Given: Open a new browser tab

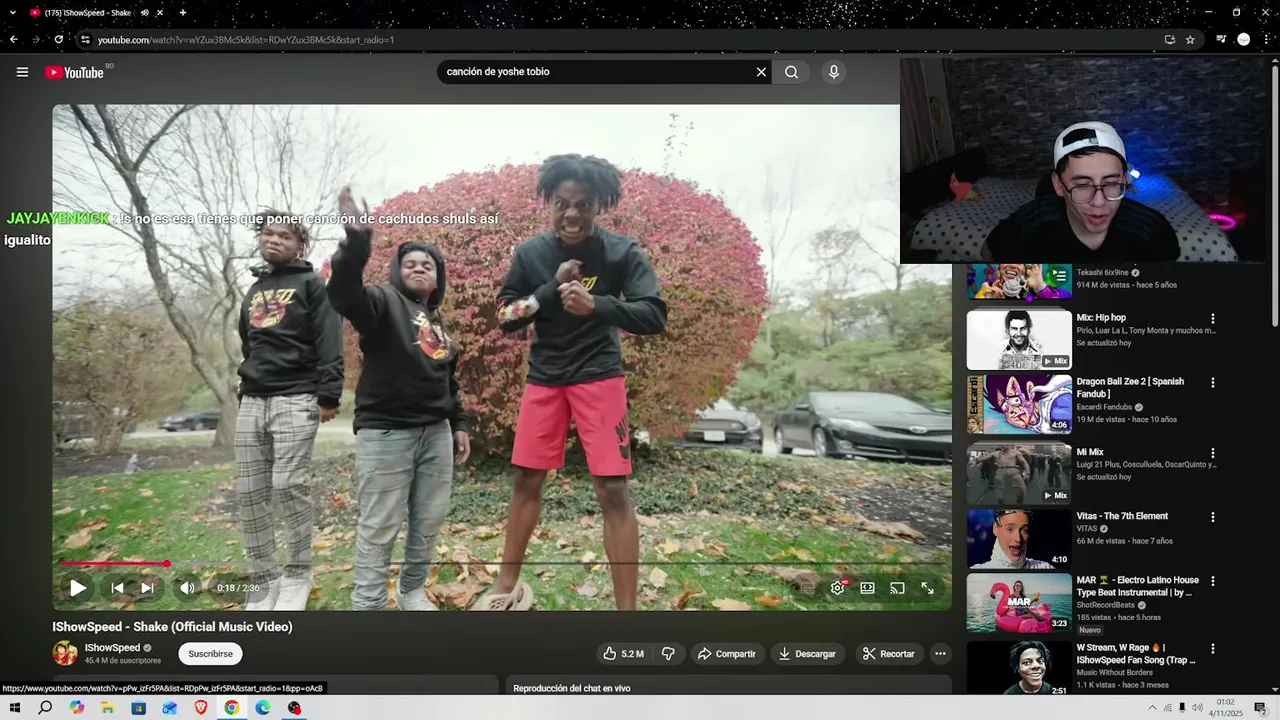Looking at the screenshot, I should [x=182, y=13].
